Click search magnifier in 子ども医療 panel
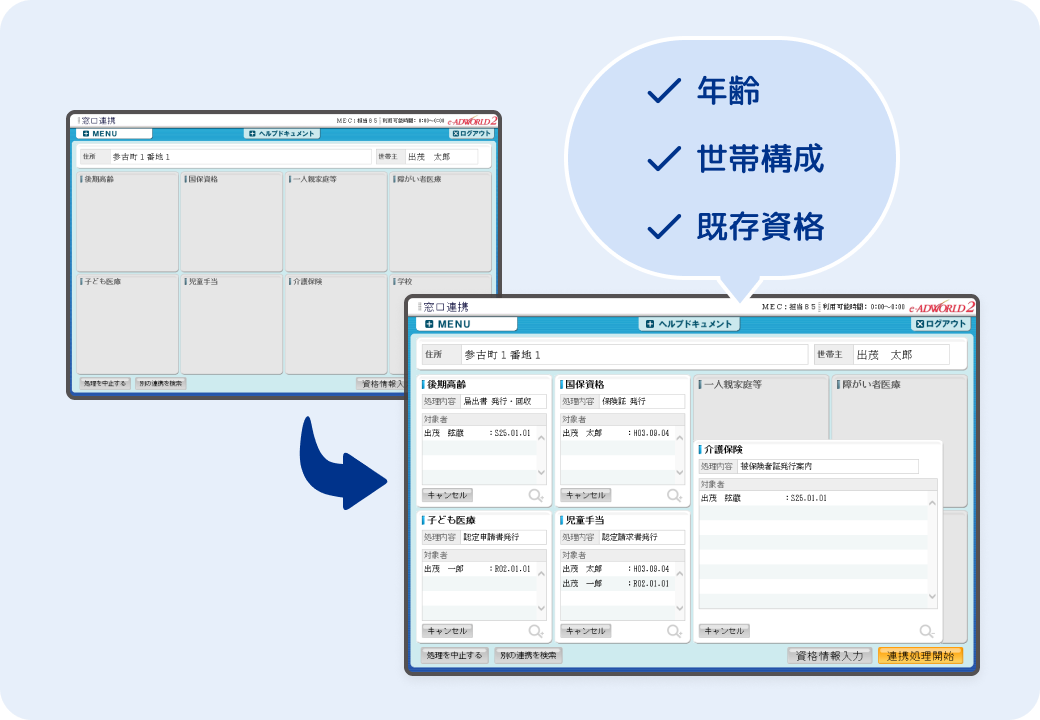 [536, 631]
